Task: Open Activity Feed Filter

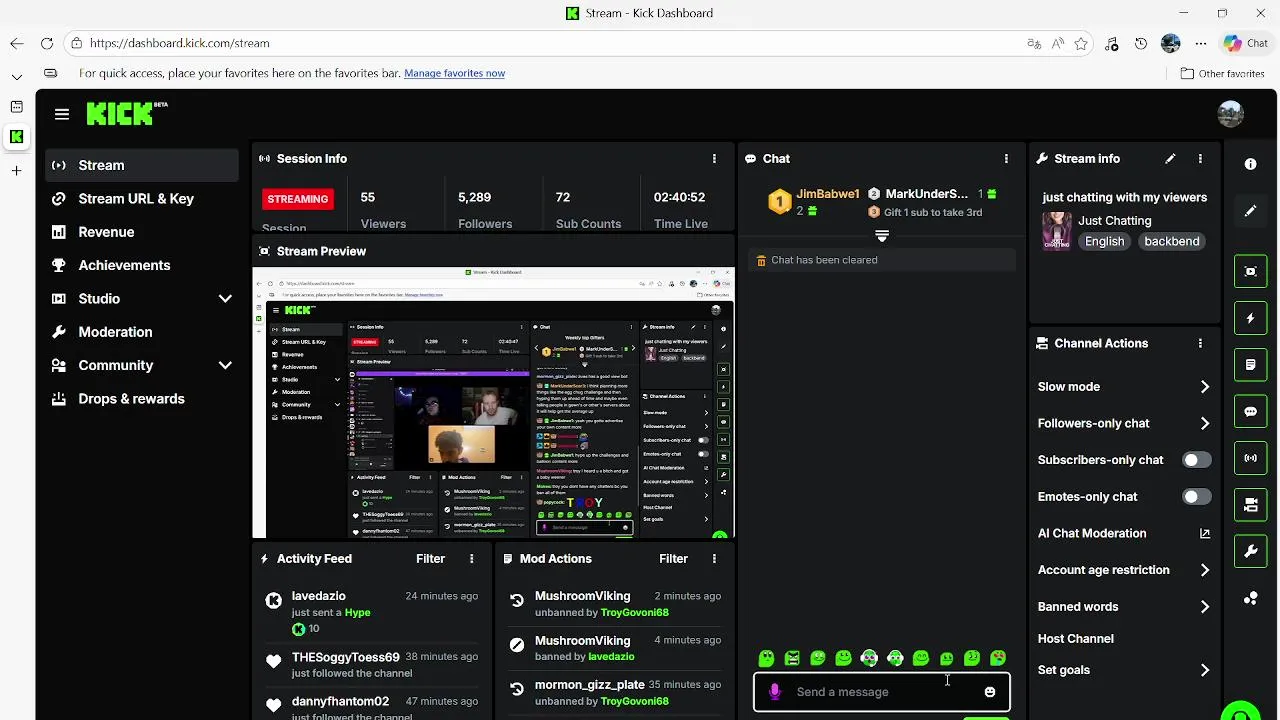Action: pos(430,559)
